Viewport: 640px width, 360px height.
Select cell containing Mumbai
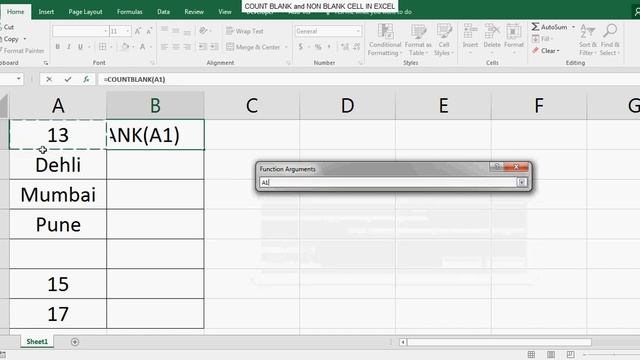(x=58, y=194)
